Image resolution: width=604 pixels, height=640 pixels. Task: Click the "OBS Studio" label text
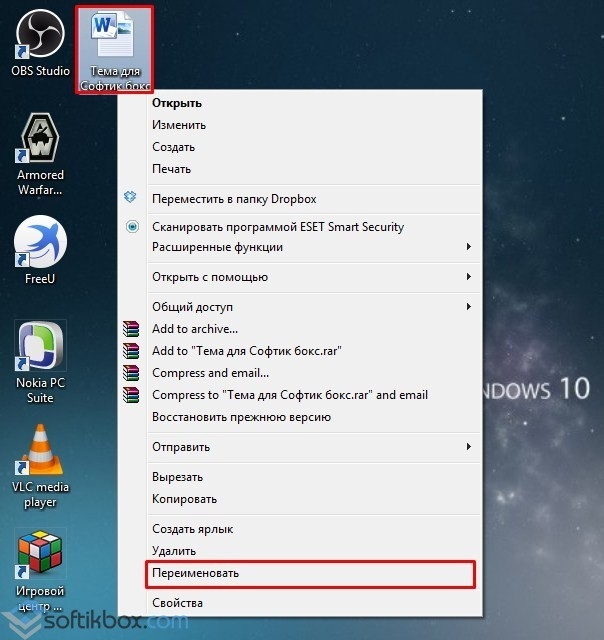pyautogui.click(x=40, y=71)
